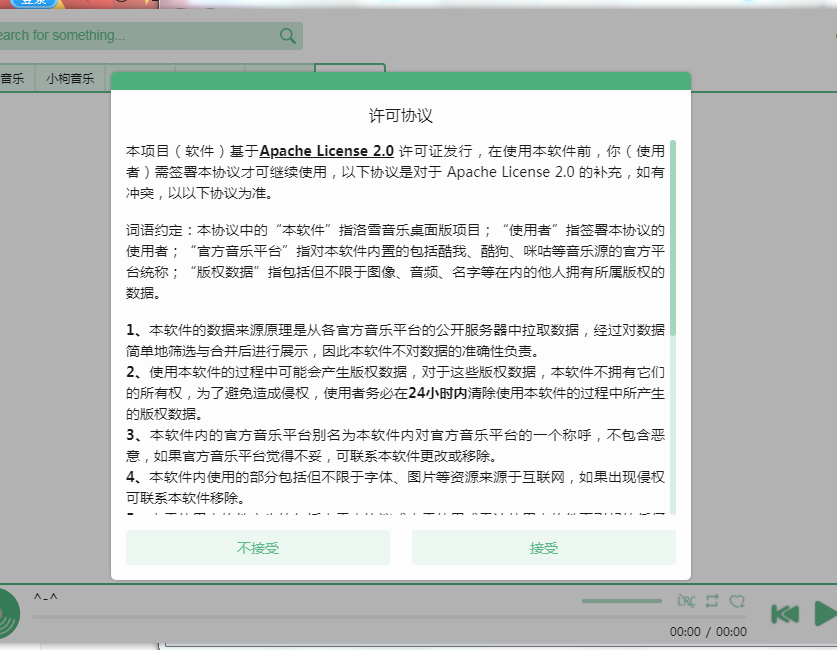Click the 接受 accept button

(x=543, y=548)
